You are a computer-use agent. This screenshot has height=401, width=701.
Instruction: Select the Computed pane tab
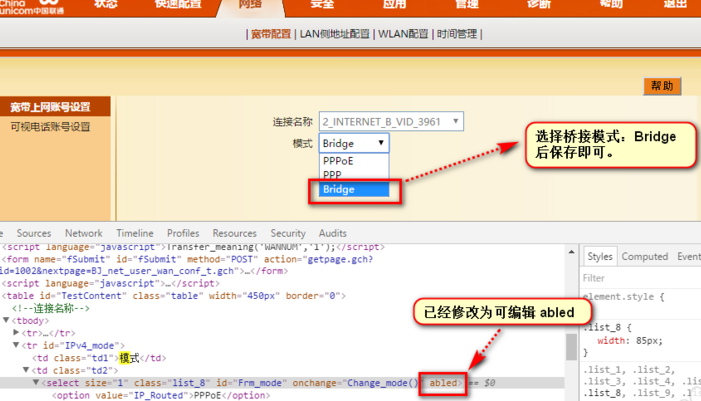tap(645, 257)
